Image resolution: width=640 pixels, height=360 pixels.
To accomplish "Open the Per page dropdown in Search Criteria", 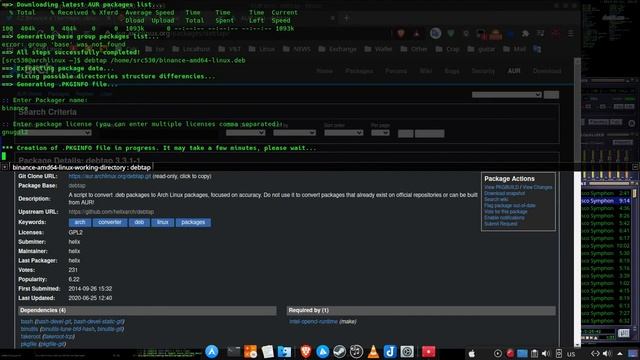I will coord(380,133).
